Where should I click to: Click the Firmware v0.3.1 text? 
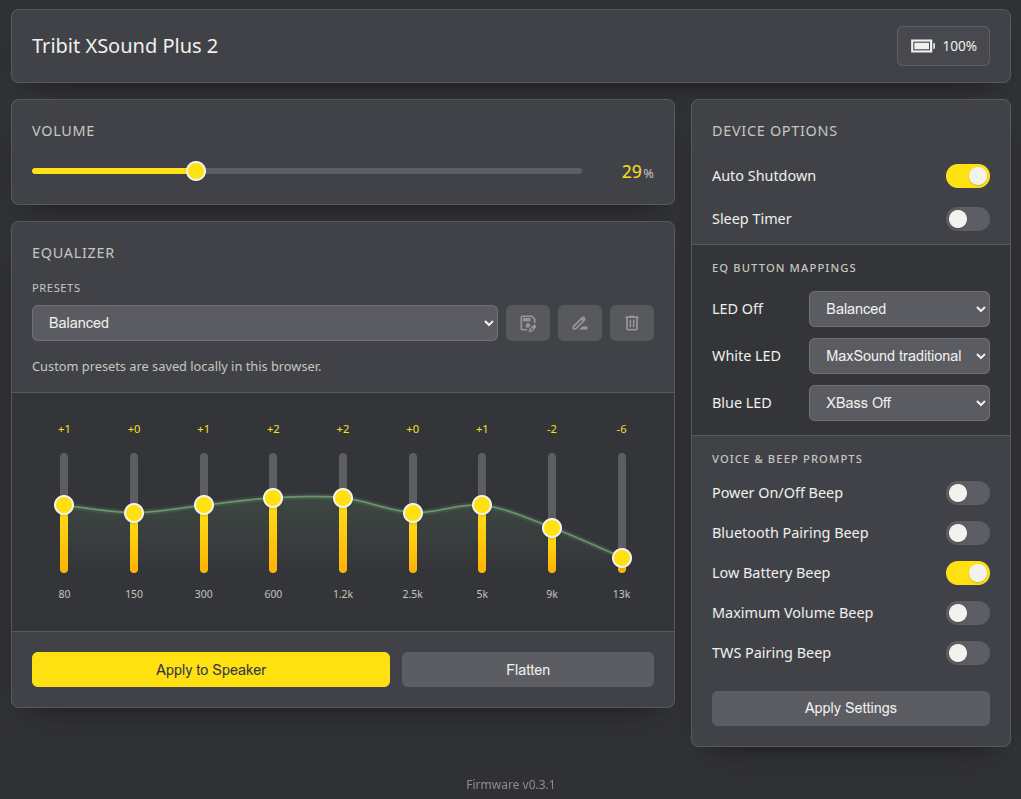point(510,785)
